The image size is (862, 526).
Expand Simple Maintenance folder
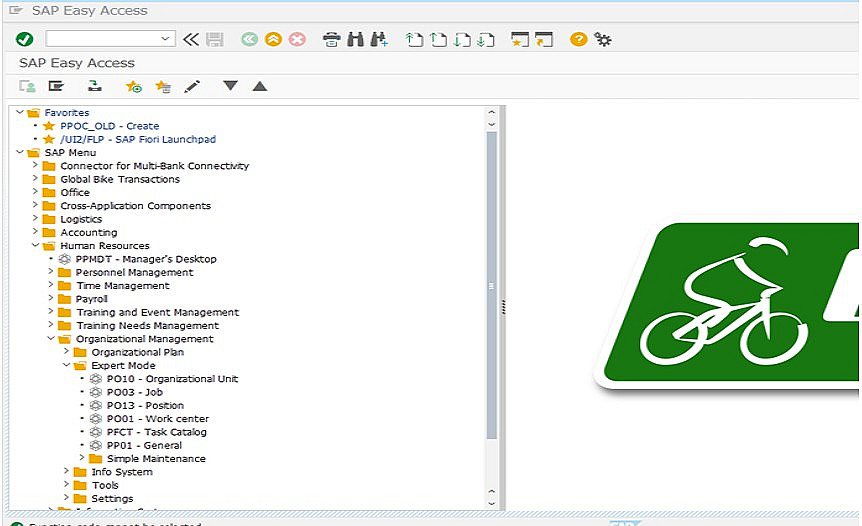point(81,458)
